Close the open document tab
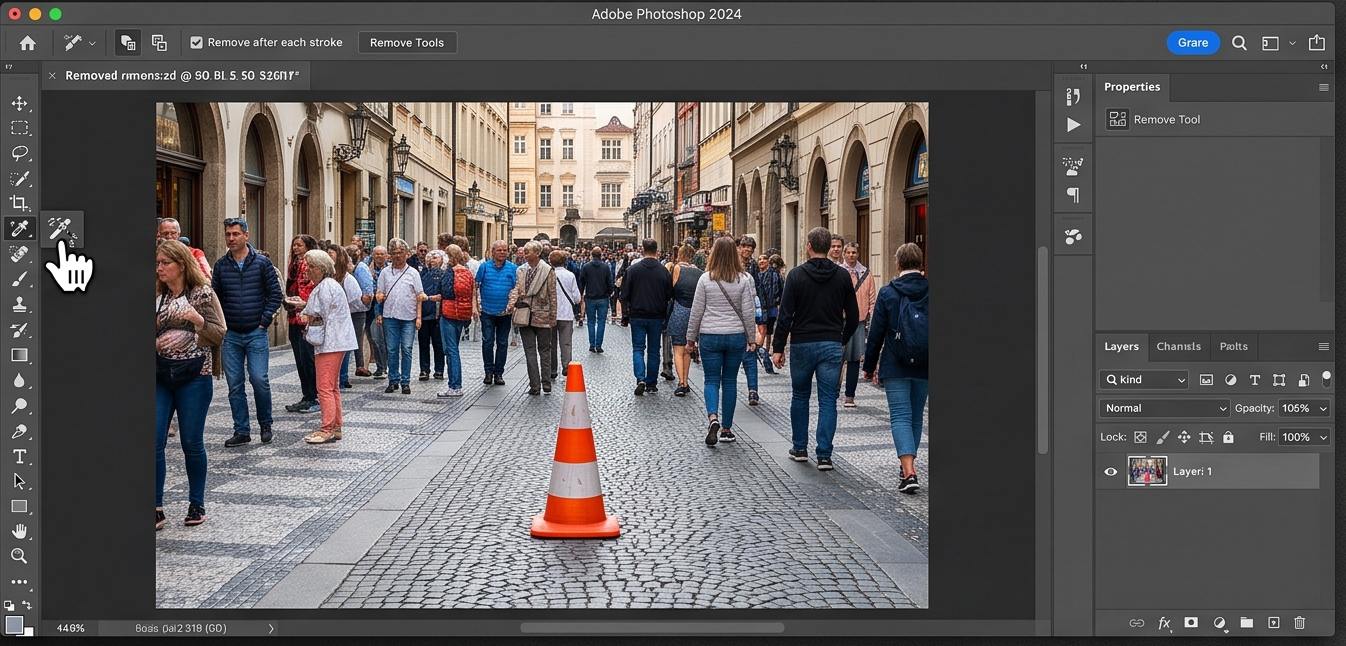 [52, 76]
